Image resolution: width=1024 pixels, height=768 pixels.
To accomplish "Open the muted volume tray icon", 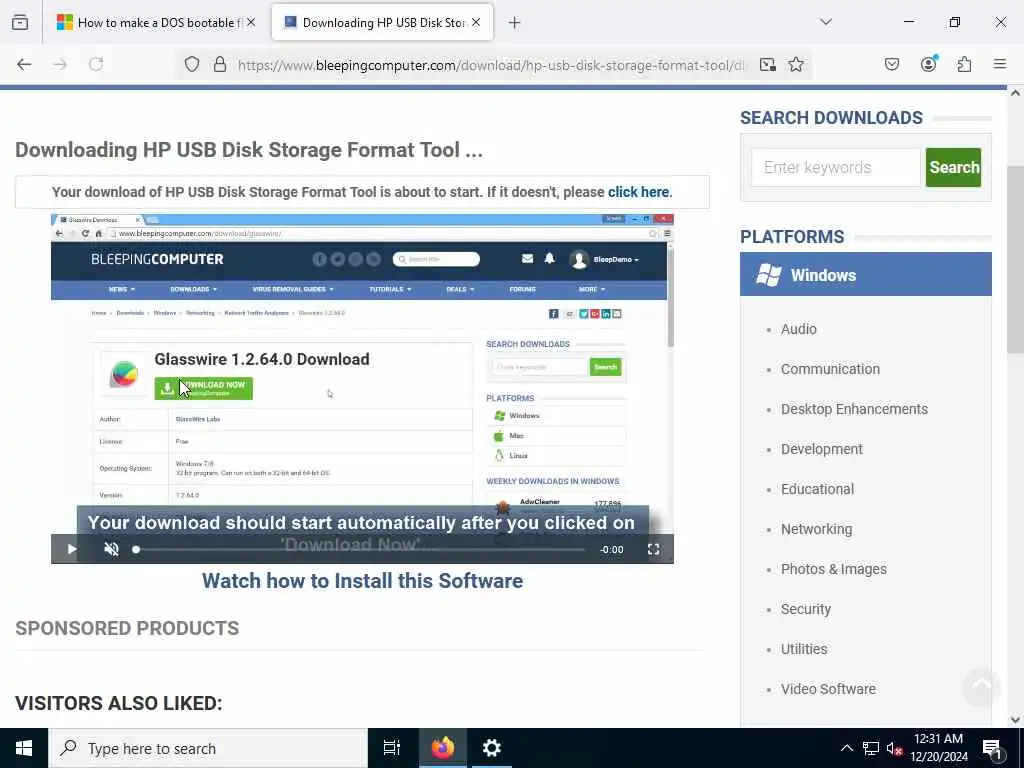I will [x=894, y=749].
